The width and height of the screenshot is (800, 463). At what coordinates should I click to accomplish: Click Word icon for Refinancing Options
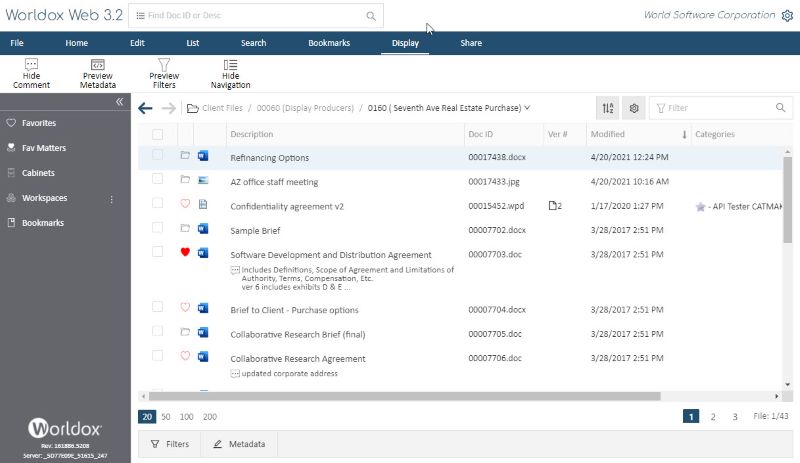203,155
